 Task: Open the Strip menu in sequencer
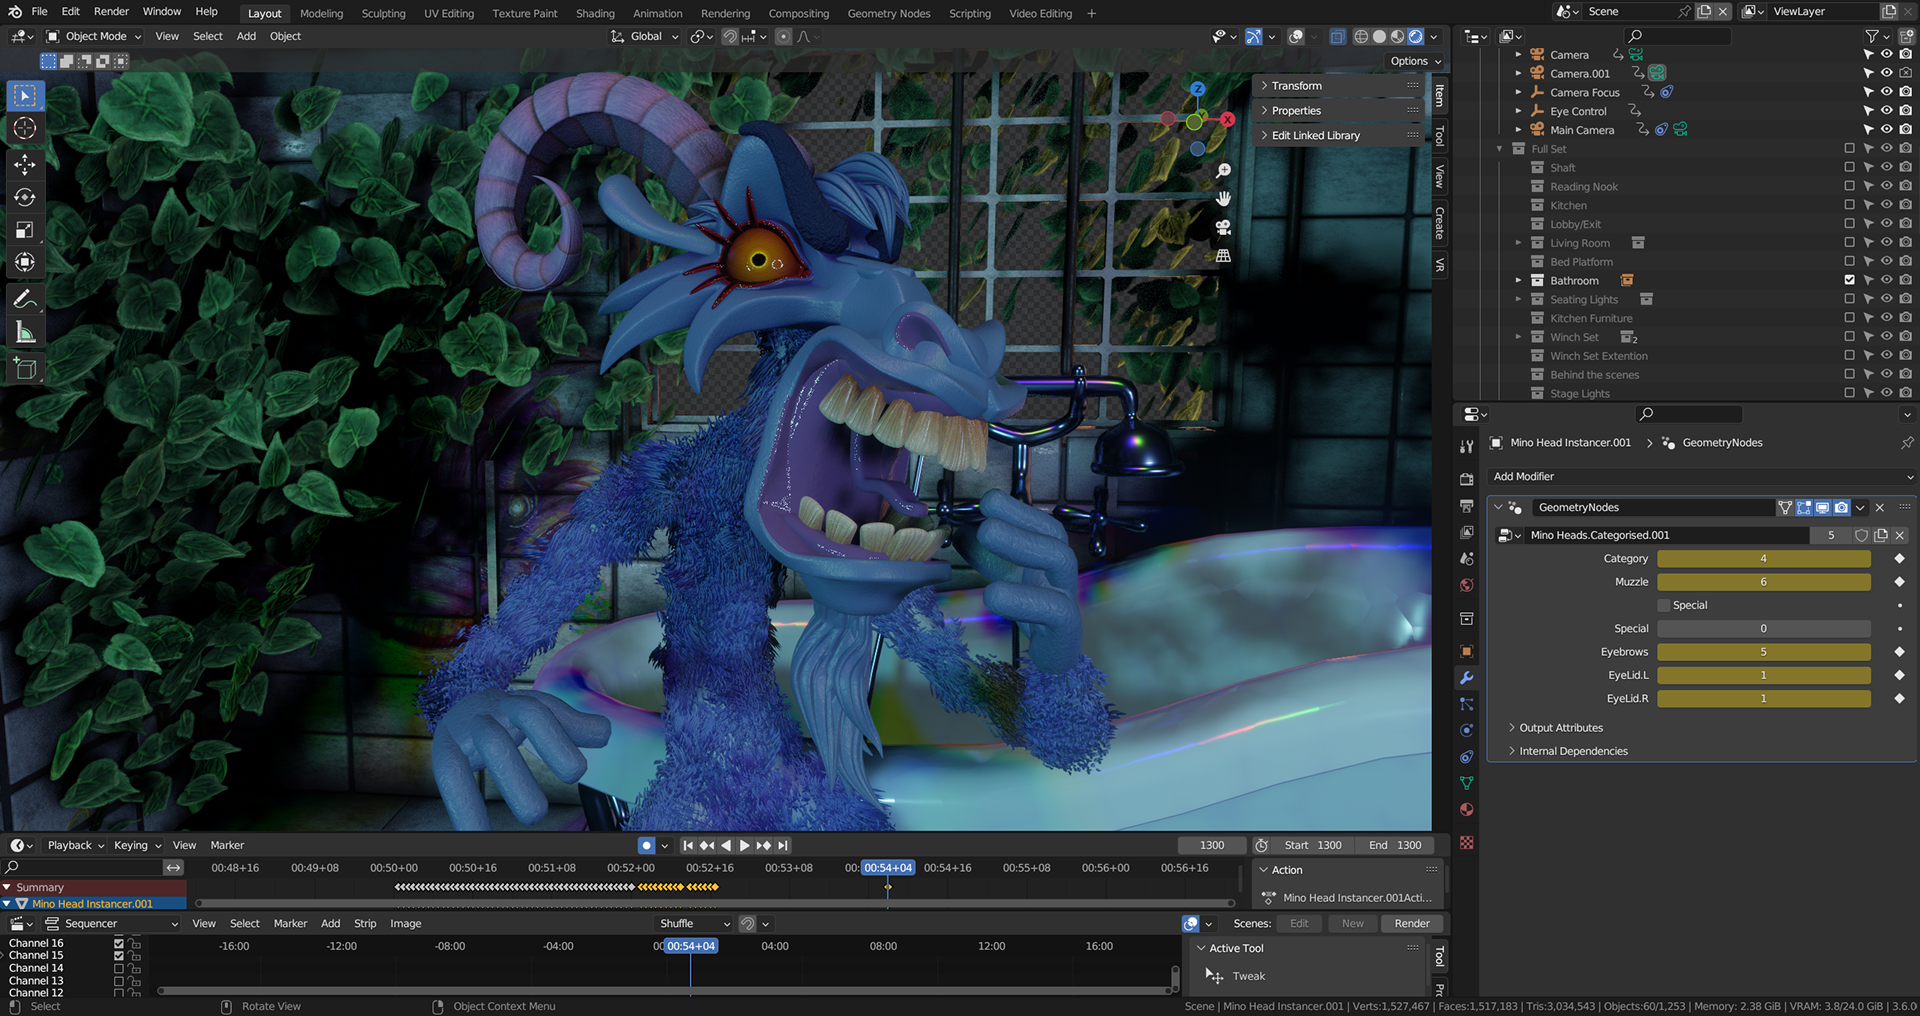pos(365,924)
